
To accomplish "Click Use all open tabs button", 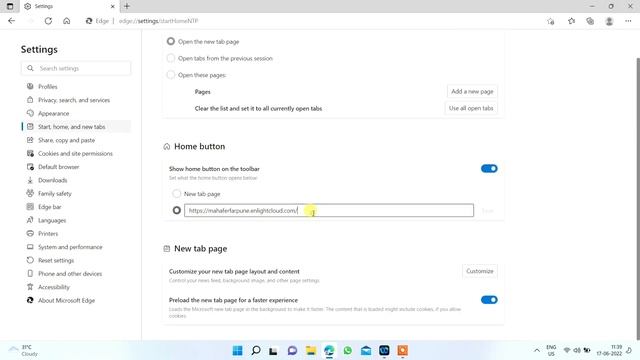I will pyautogui.click(x=471, y=108).
